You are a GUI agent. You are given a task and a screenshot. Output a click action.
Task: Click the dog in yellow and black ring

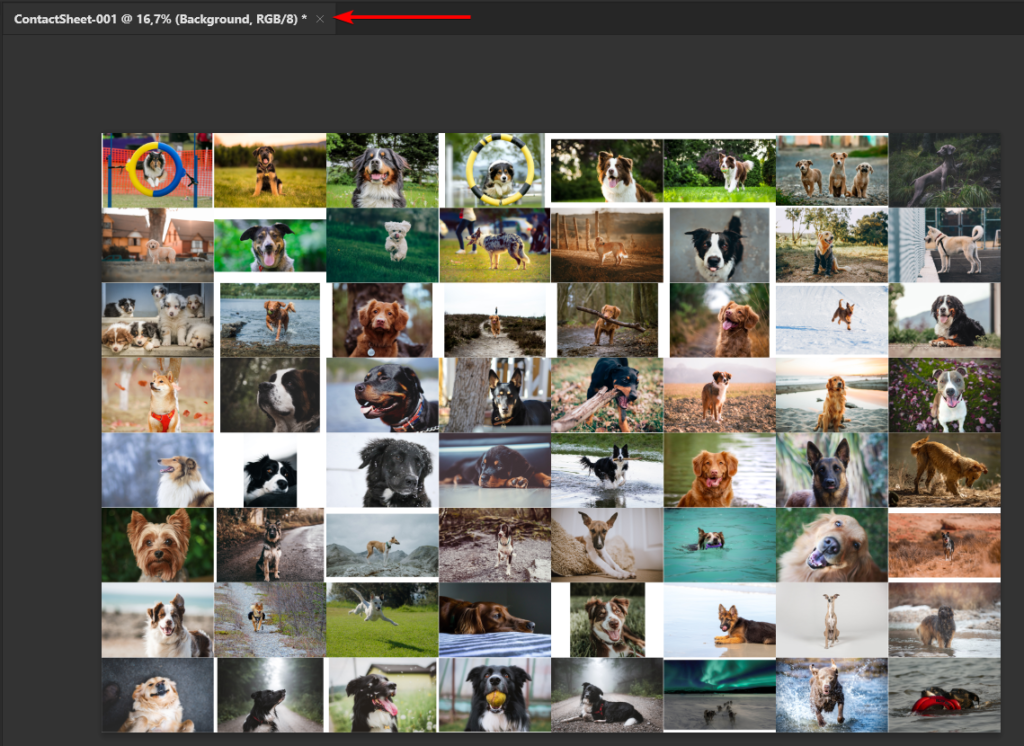(495, 170)
